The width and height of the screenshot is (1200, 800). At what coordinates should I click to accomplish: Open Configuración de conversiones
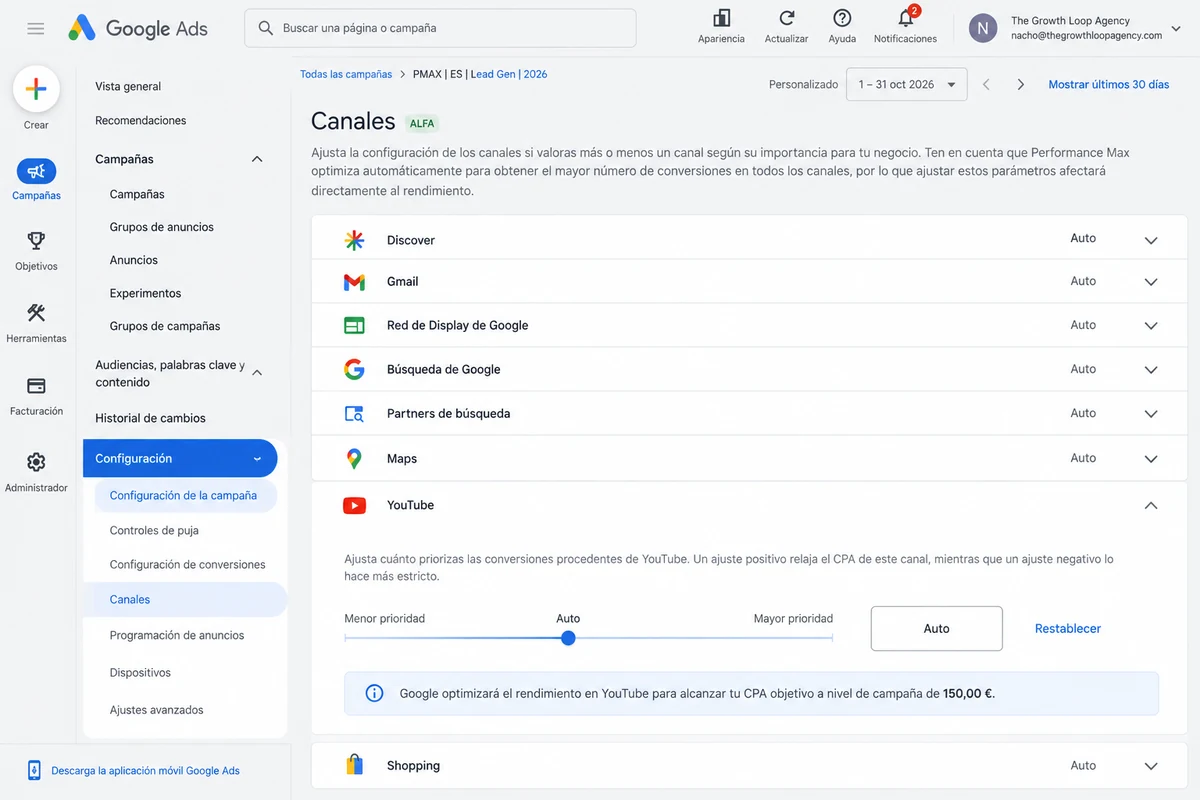click(x=188, y=564)
